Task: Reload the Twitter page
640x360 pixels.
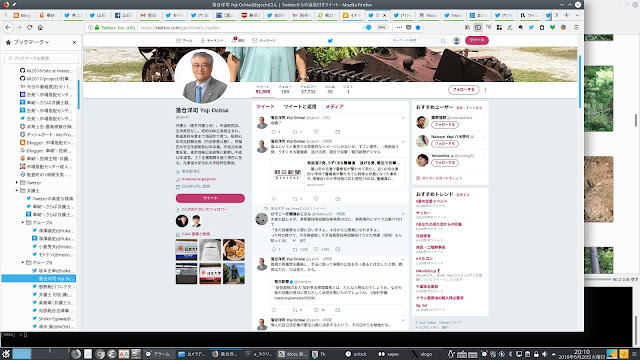Action: pyautogui.click(x=29, y=27)
